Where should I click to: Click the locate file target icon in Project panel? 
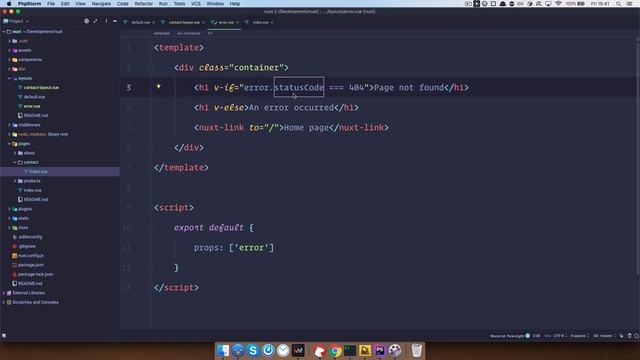click(87, 21)
